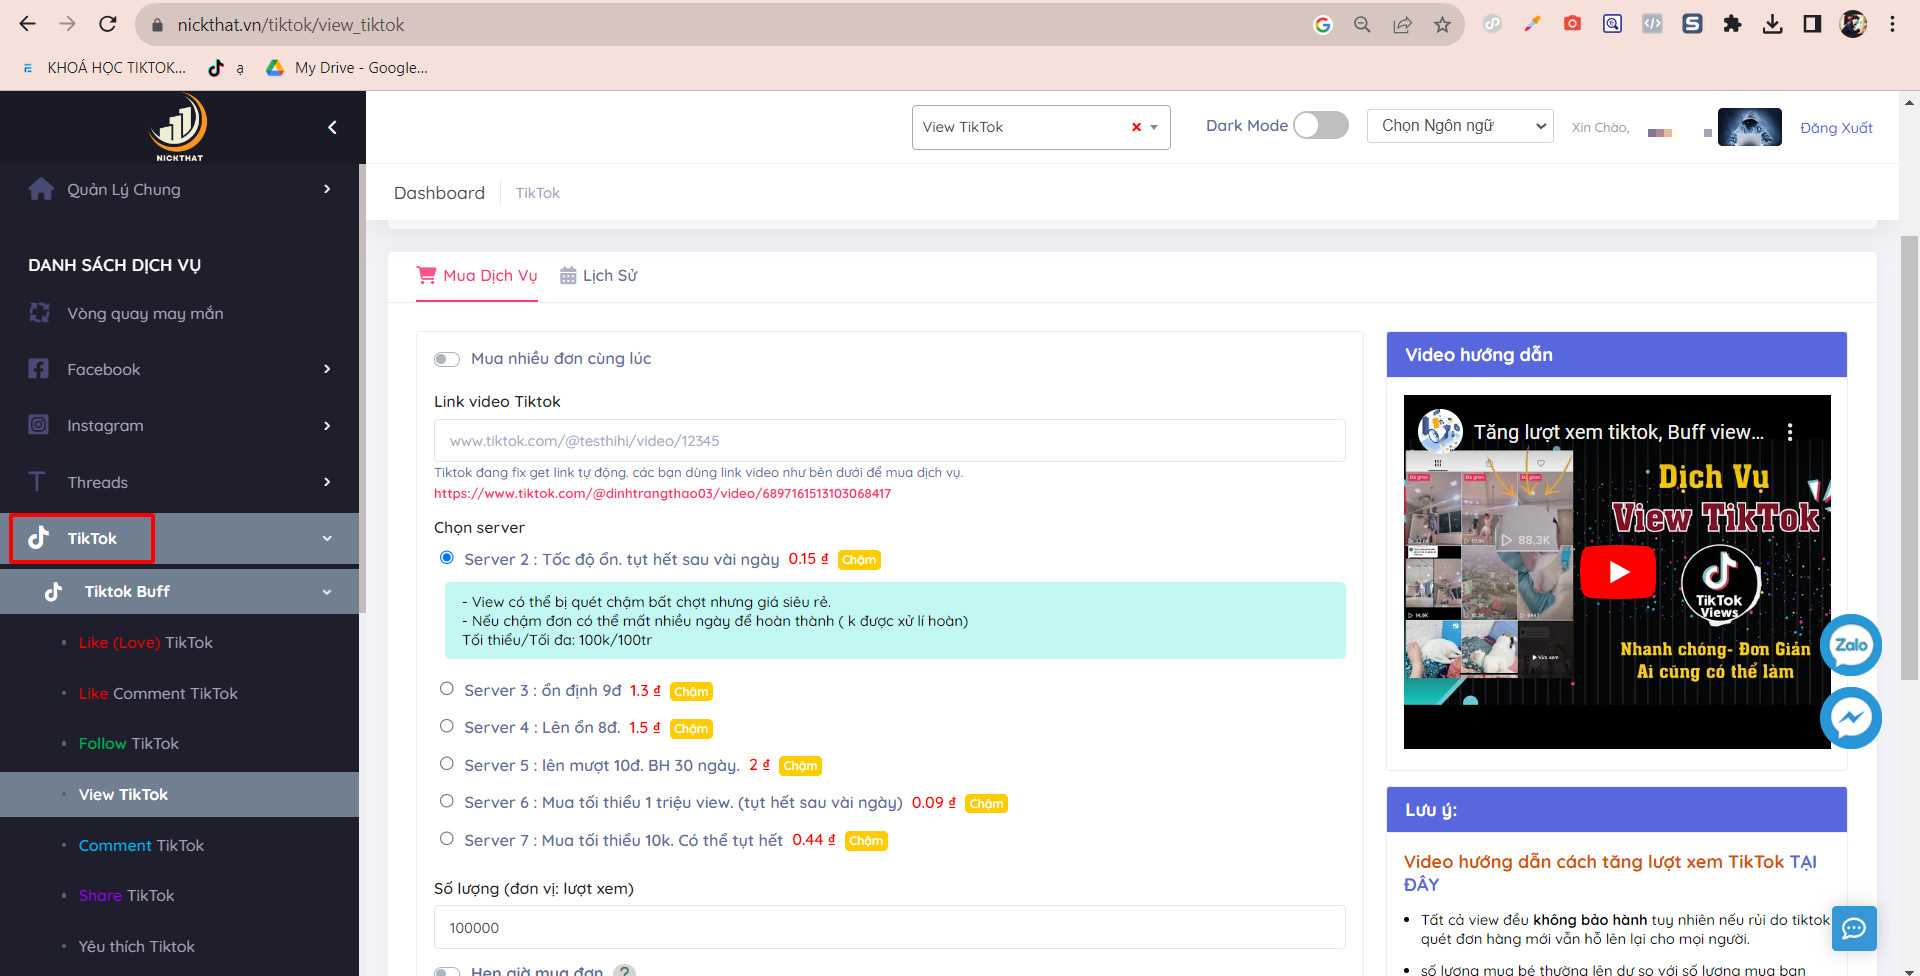The height and width of the screenshot is (976, 1920).
Task: Click the Google icon in the address bar
Action: pos(1322,25)
